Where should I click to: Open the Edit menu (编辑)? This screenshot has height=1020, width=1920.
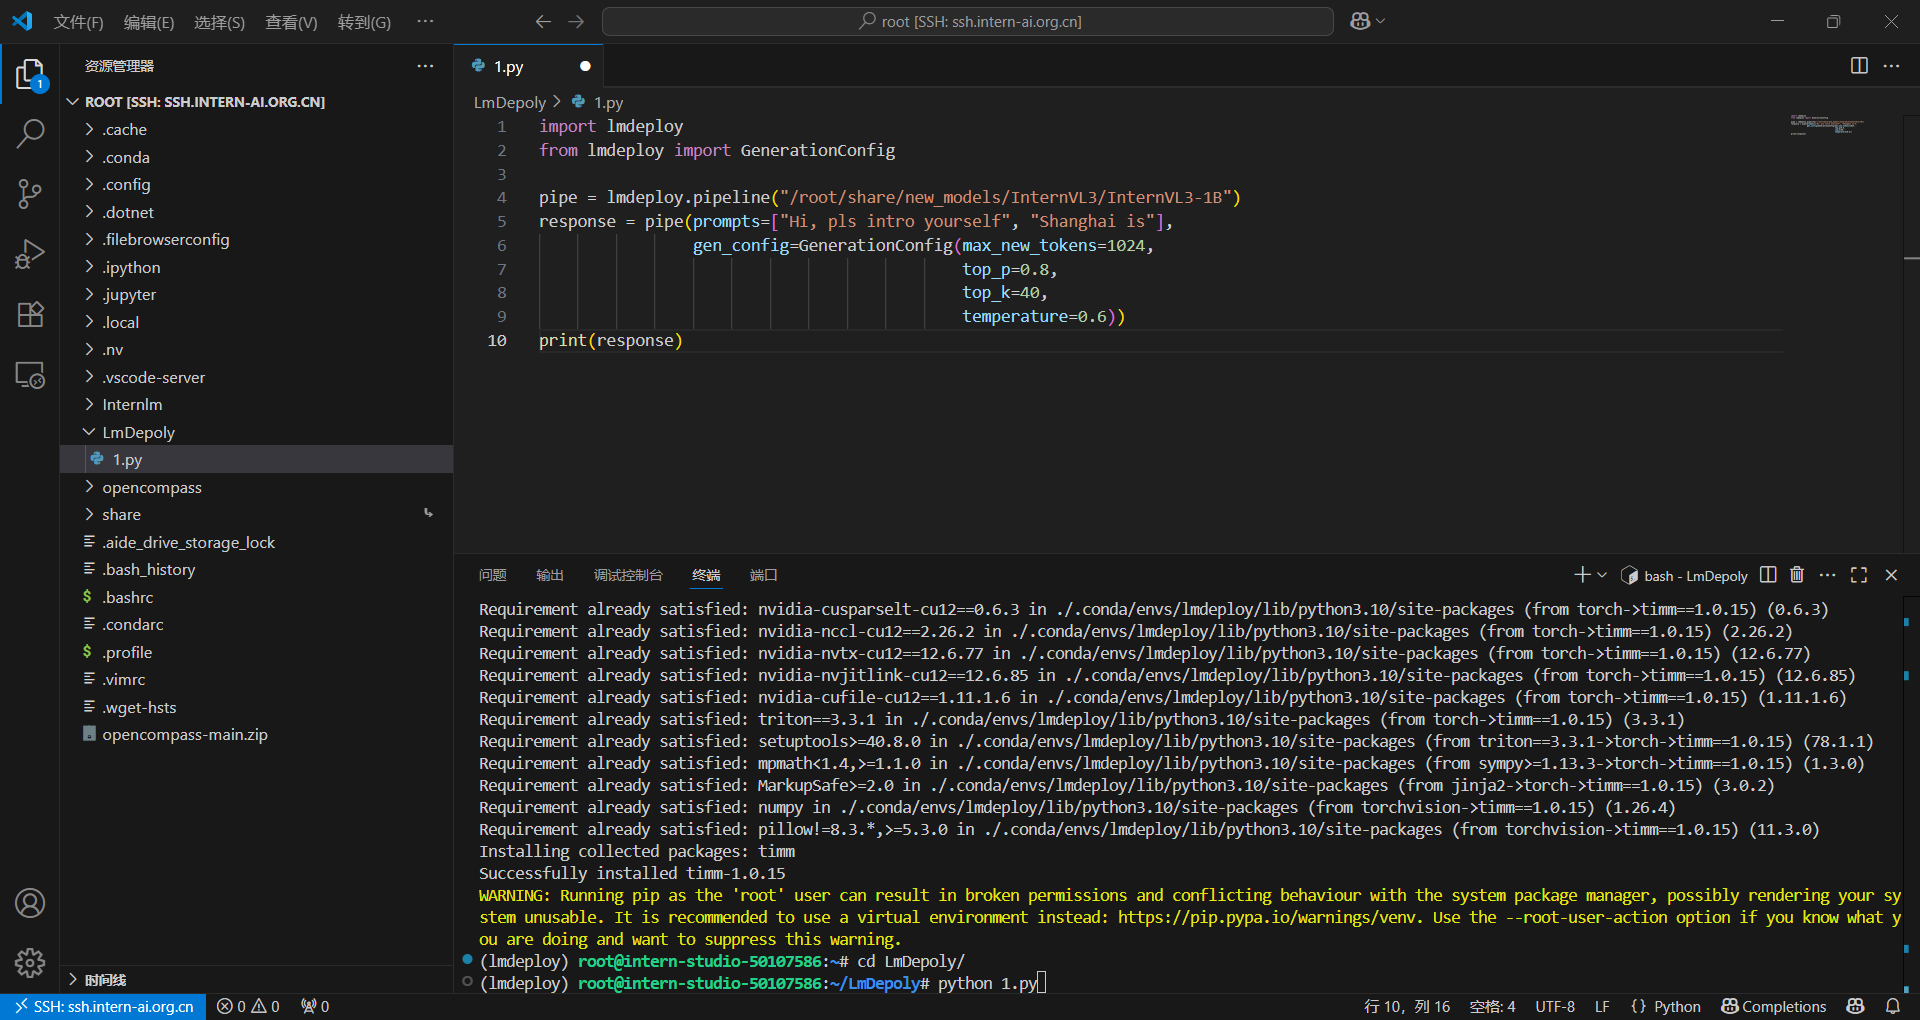coord(149,22)
